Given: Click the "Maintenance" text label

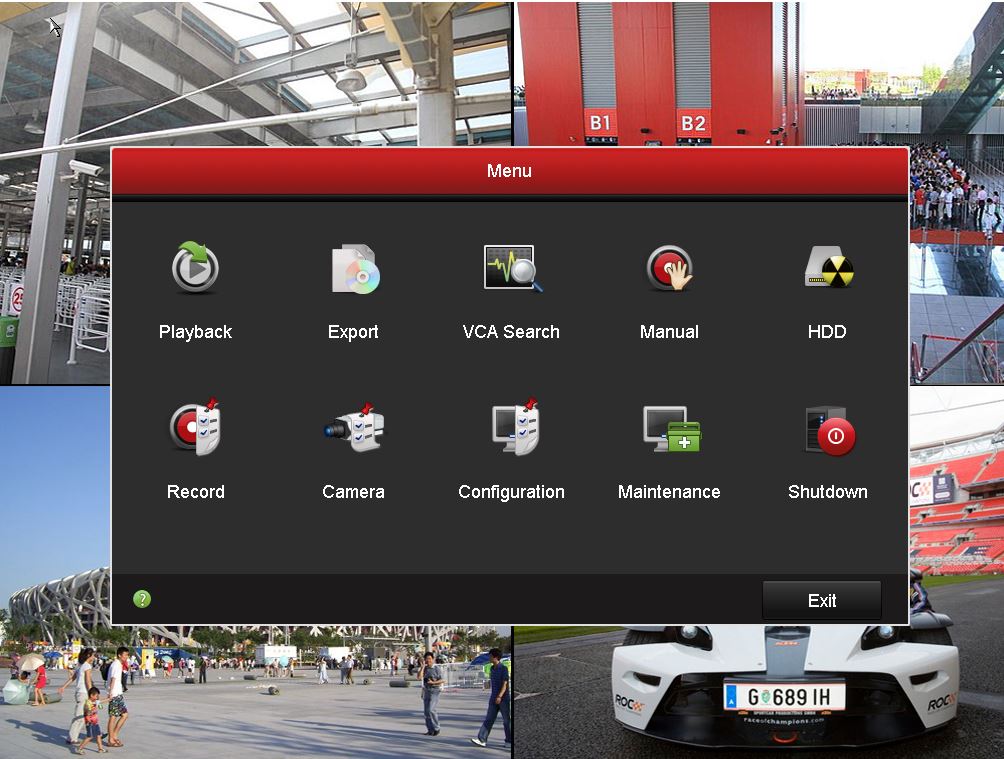Looking at the screenshot, I should [x=669, y=492].
